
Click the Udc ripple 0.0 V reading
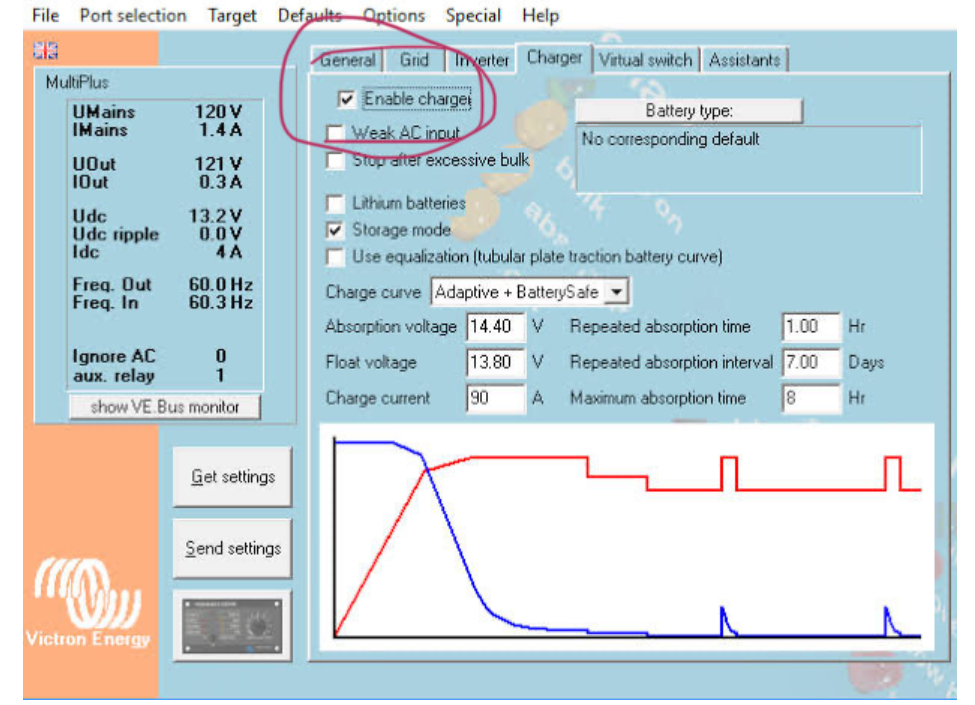click(158, 234)
